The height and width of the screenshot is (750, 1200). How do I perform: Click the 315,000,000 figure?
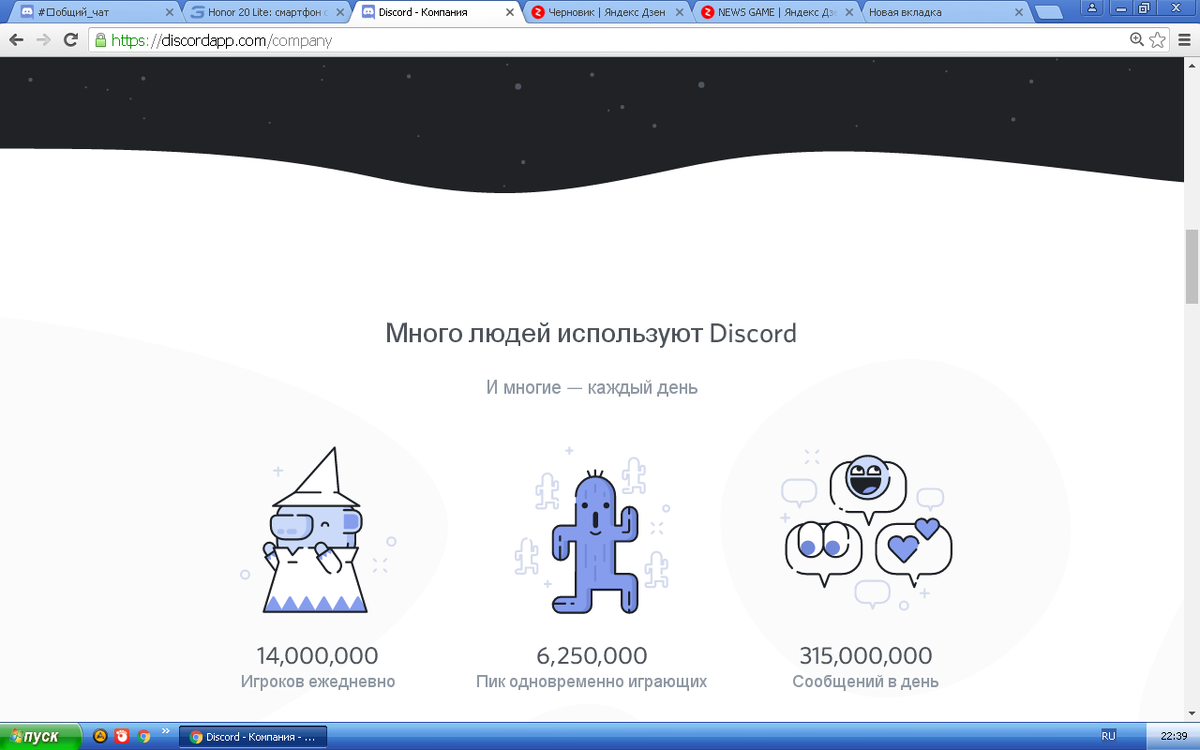[866, 656]
